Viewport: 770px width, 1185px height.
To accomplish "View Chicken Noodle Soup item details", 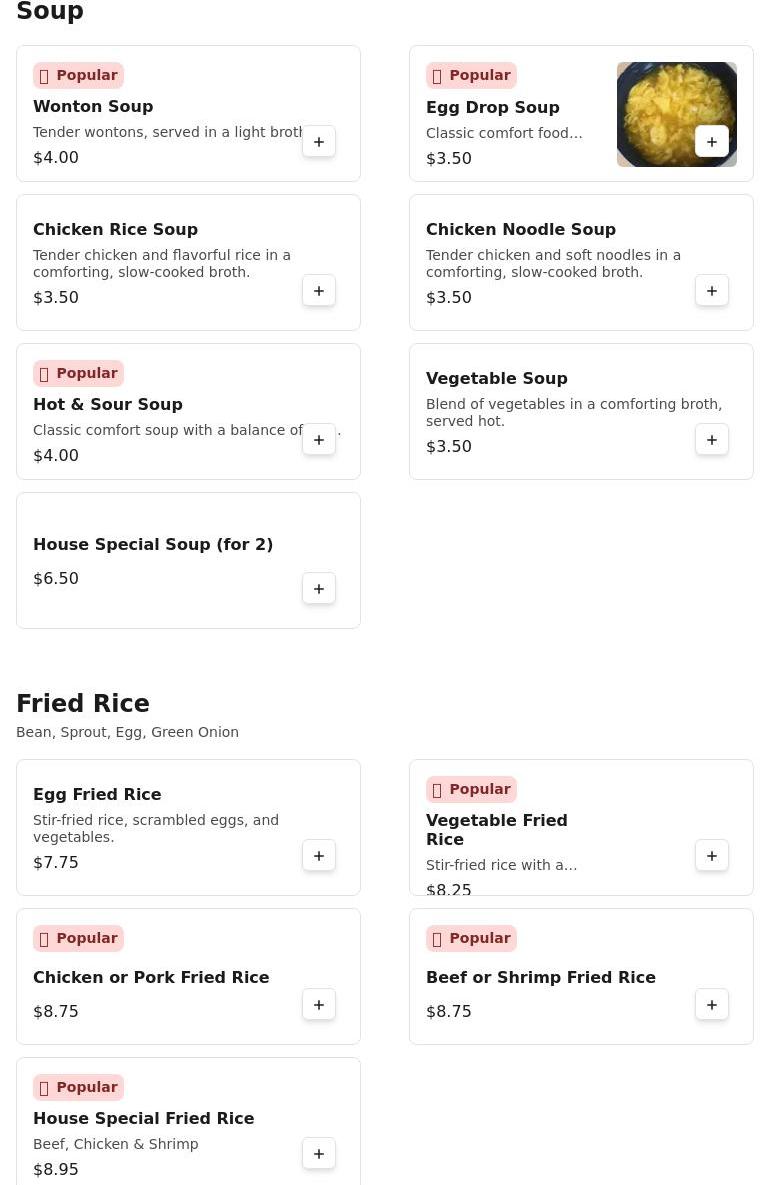I will pyautogui.click(x=520, y=230).
